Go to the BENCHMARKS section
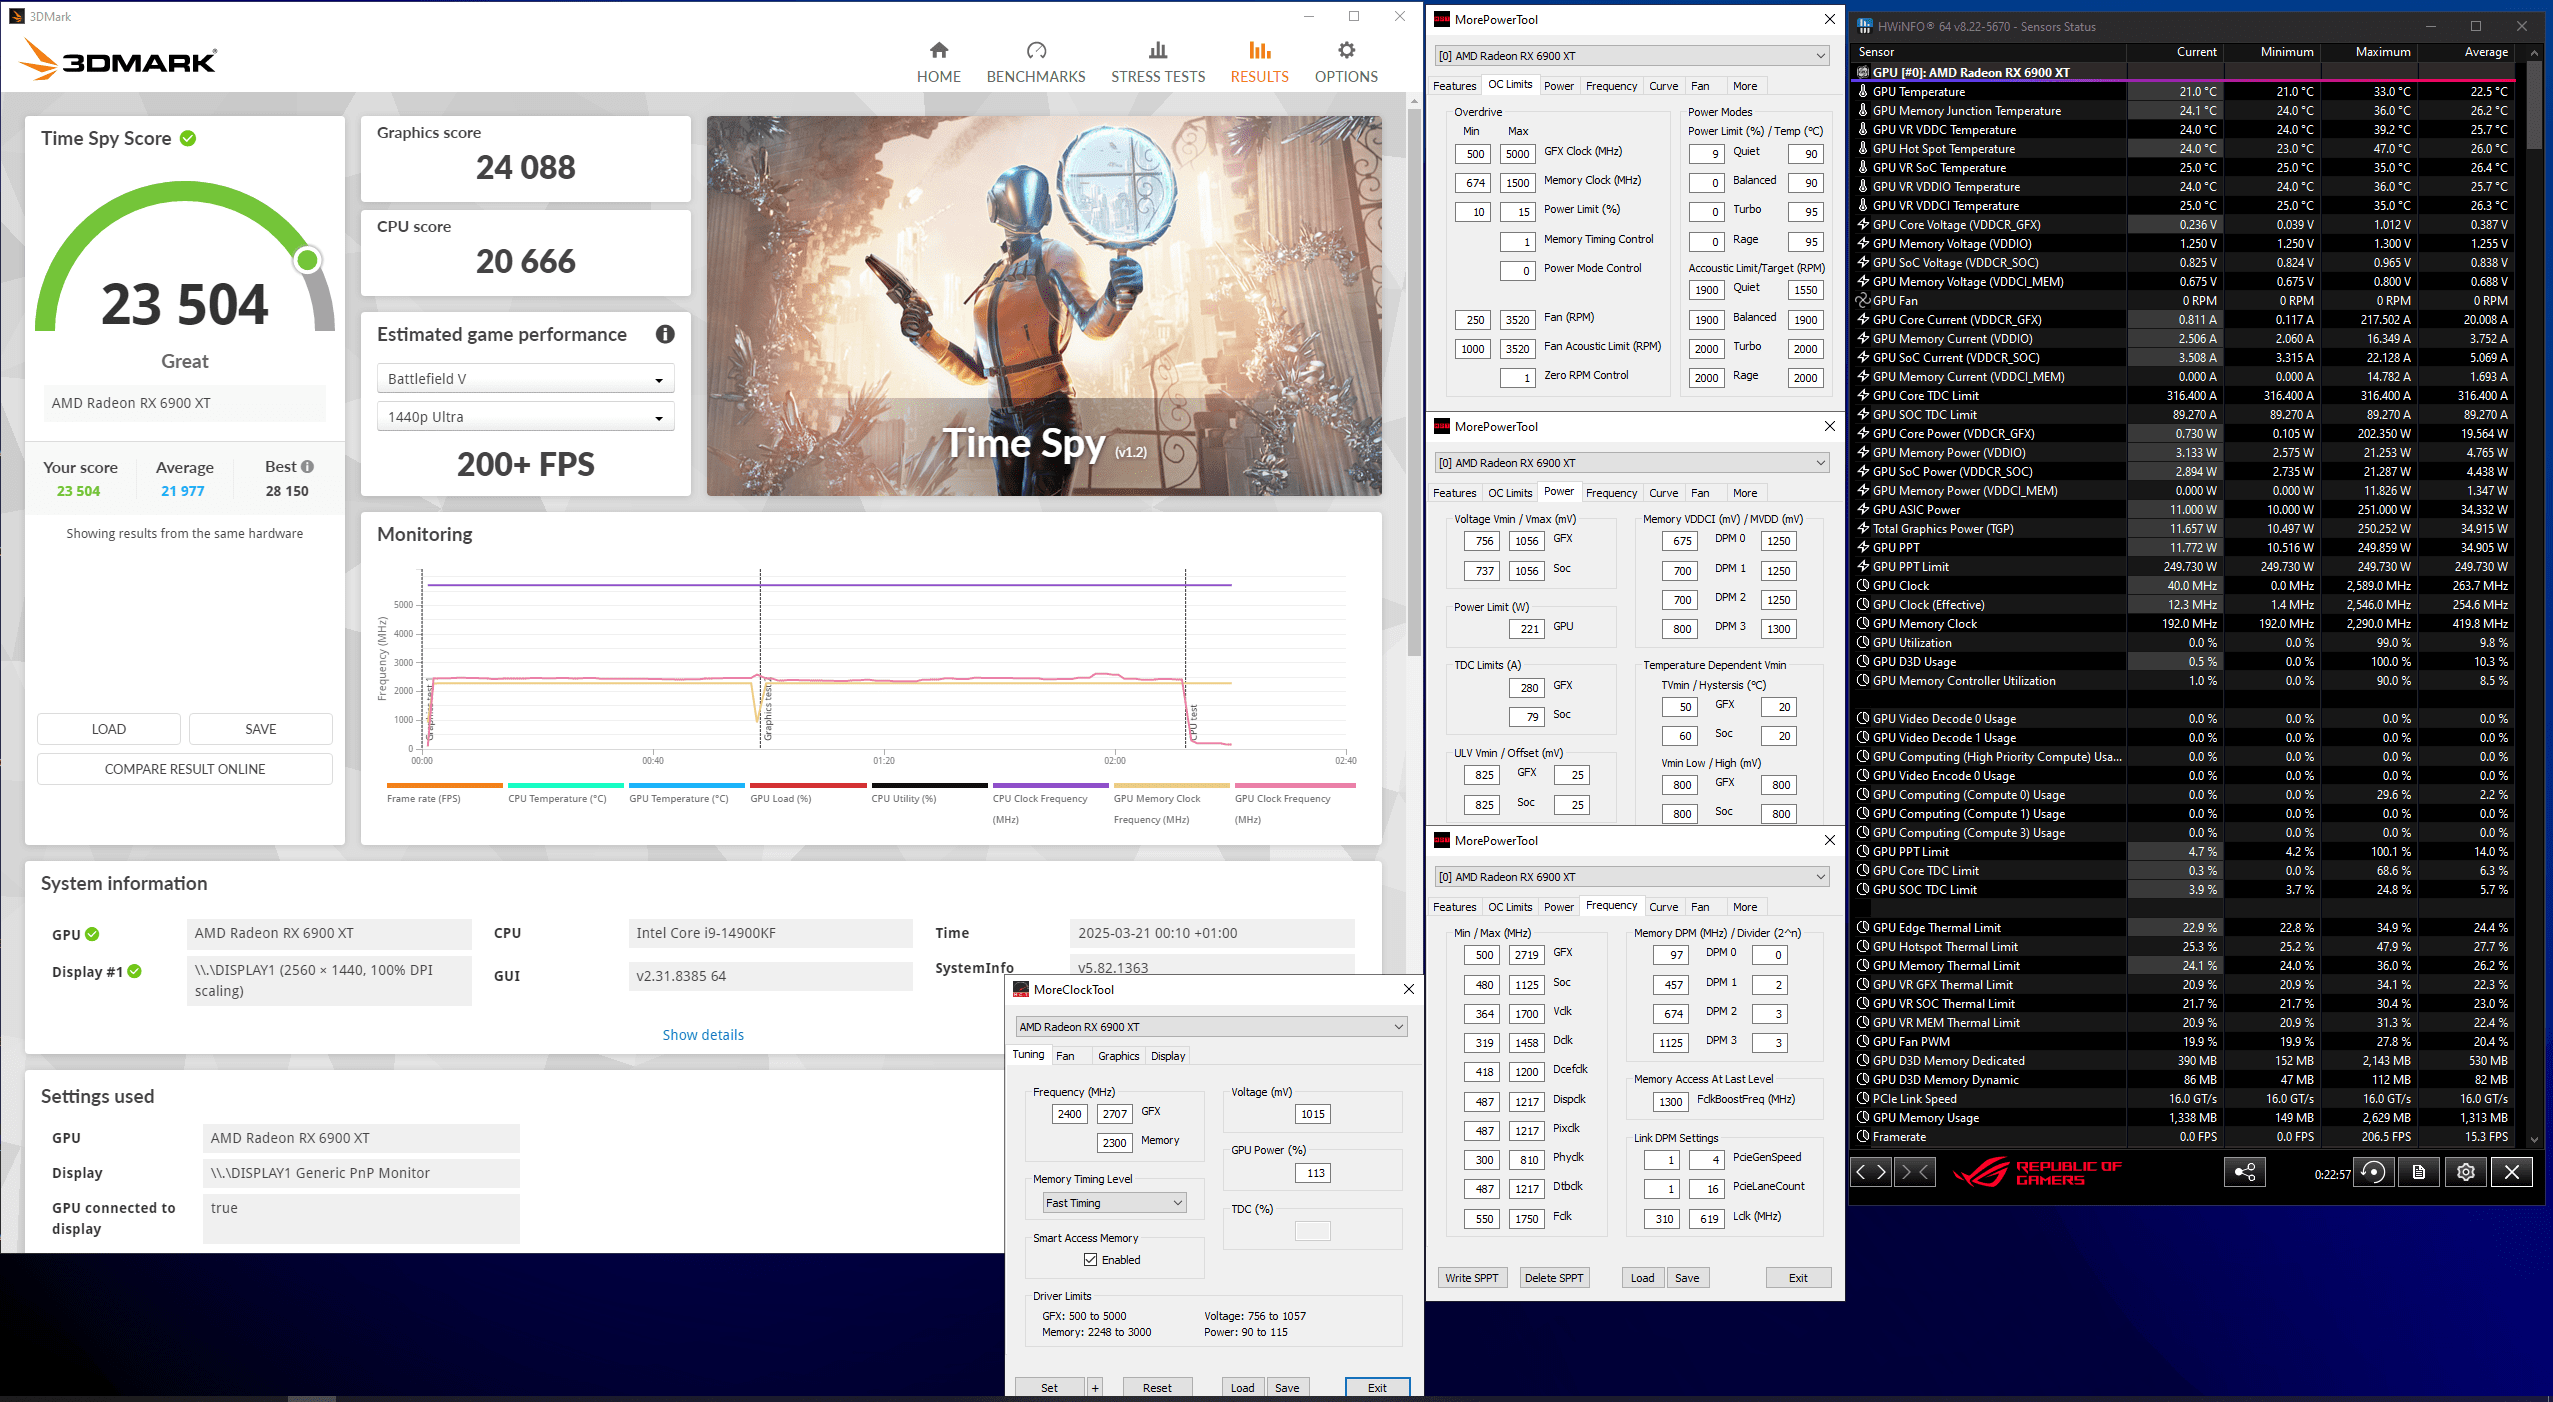Viewport: 2553px width, 1402px height. (1035, 62)
